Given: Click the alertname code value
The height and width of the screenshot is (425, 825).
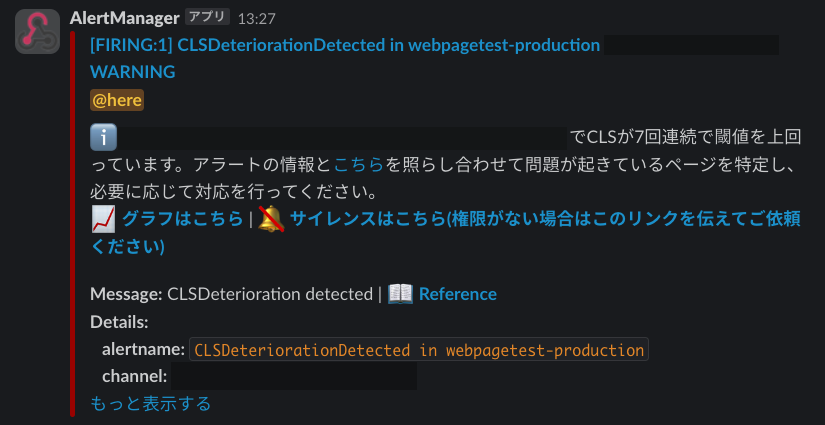Looking at the screenshot, I should [x=419, y=349].
